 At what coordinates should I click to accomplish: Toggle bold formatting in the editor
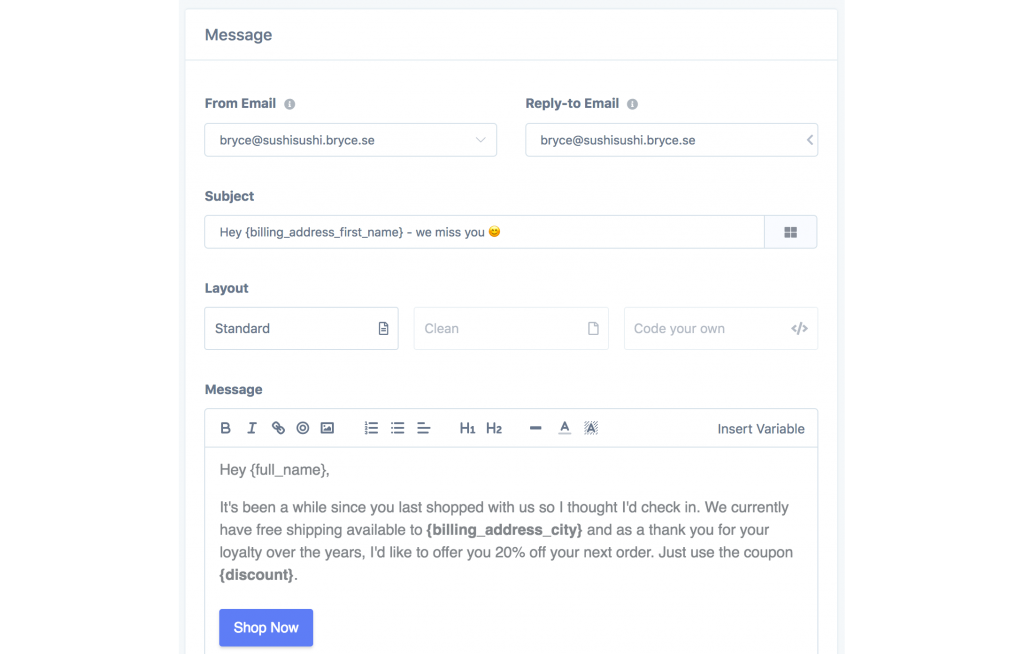225,427
